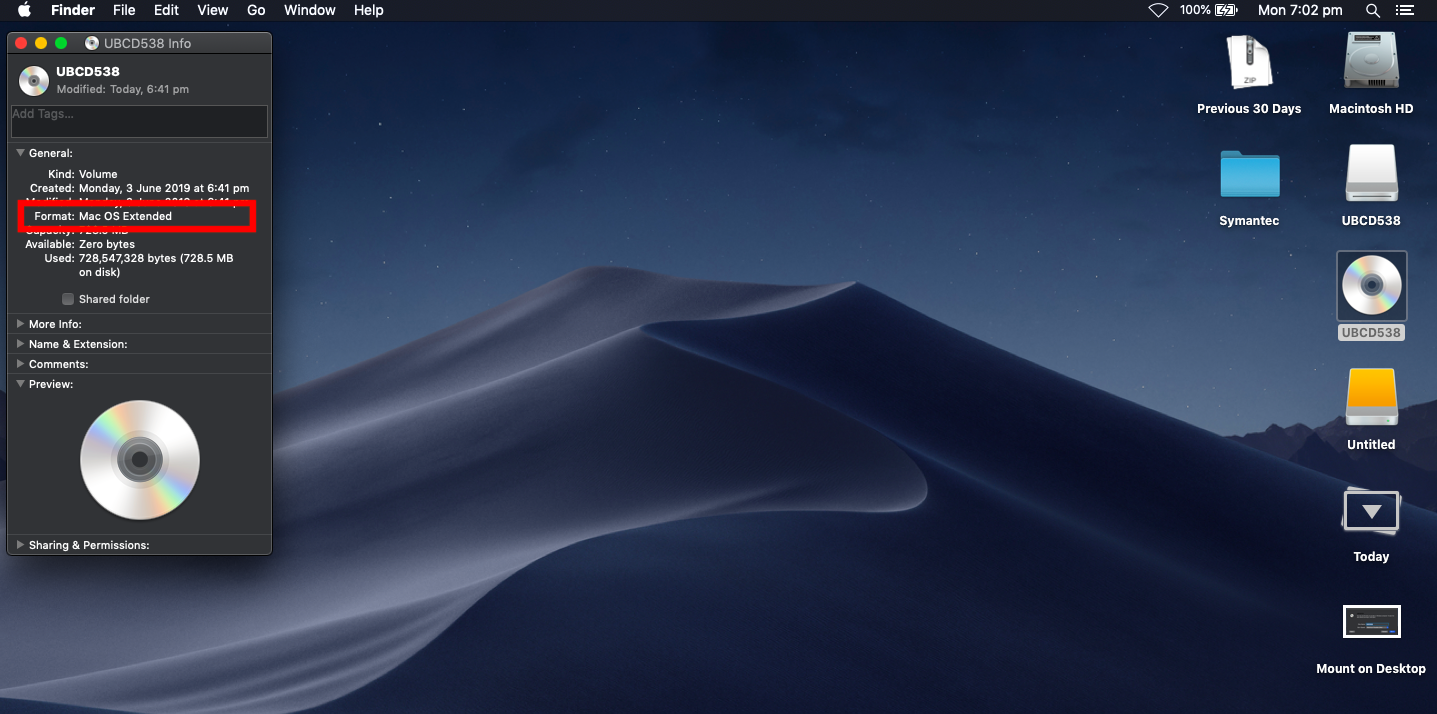Click the UBCD538 name in Info header

(88, 72)
